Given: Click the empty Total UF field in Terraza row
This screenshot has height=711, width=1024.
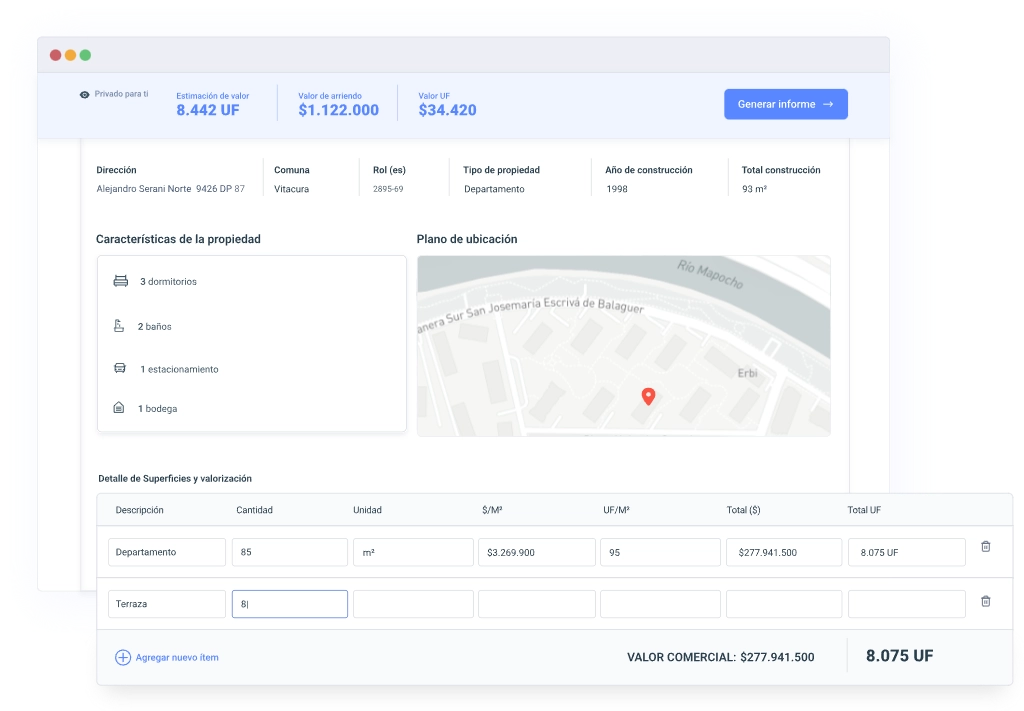Looking at the screenshot, I should (906, 604).
